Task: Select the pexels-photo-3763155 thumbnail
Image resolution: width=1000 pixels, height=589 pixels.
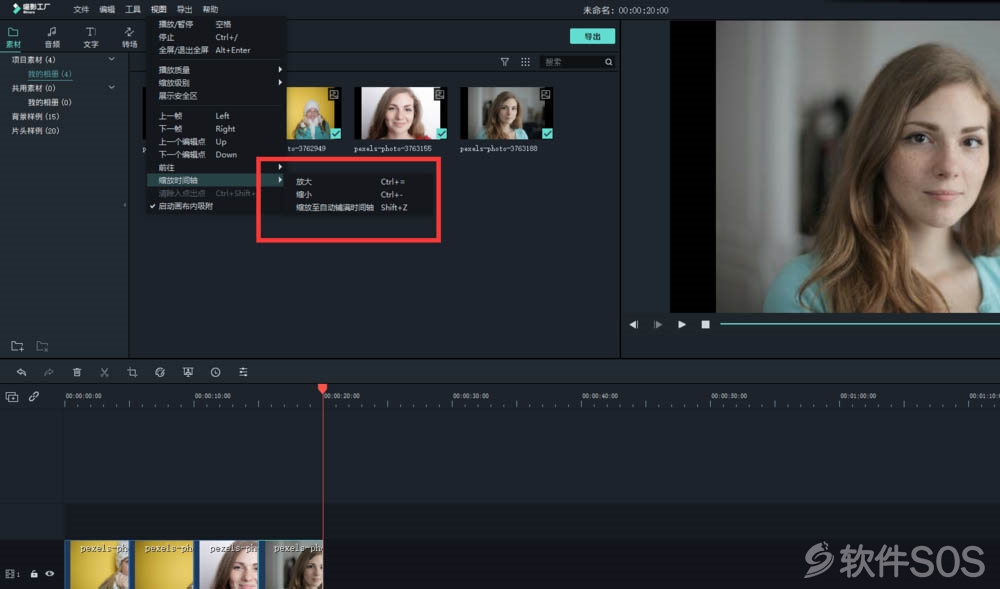Action: pyautogui.click(x=401, y=113)
